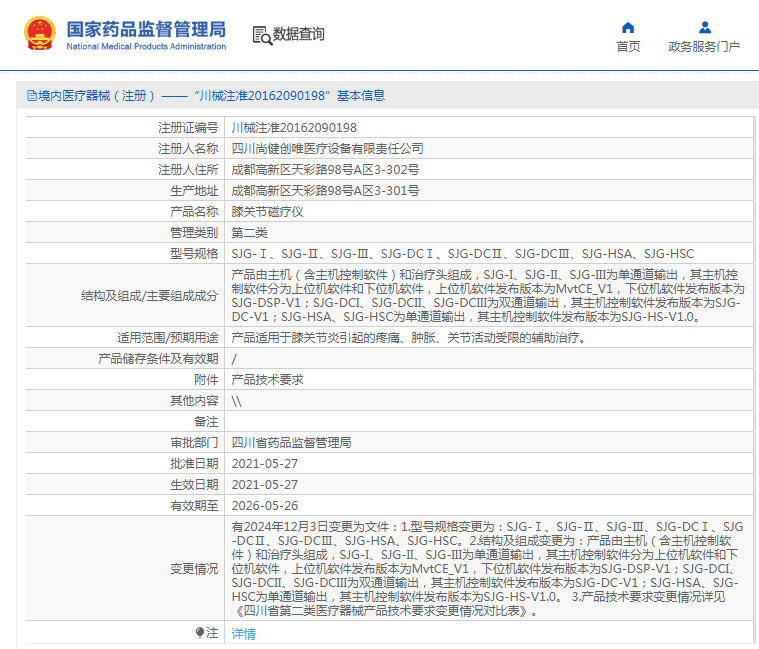Click the 审批部门 label
This screenshot has height=649, width=759.
pyautogui.click(x=194, y=443)
